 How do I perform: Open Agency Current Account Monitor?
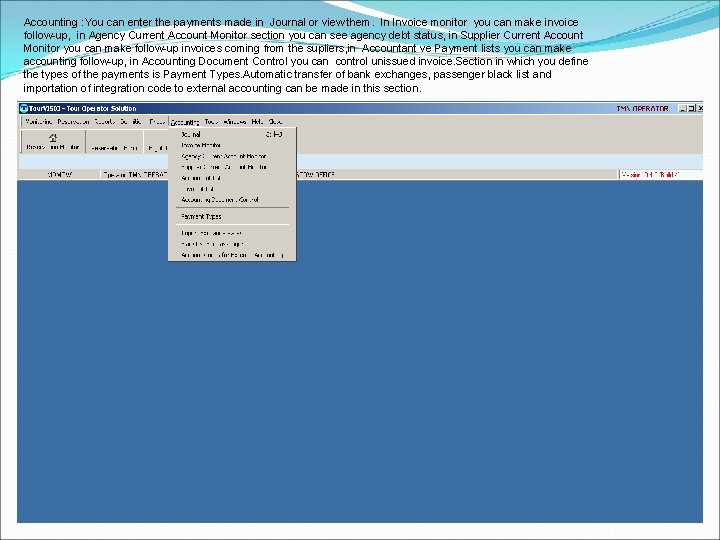pyautogui.click(x=232, y=156)
